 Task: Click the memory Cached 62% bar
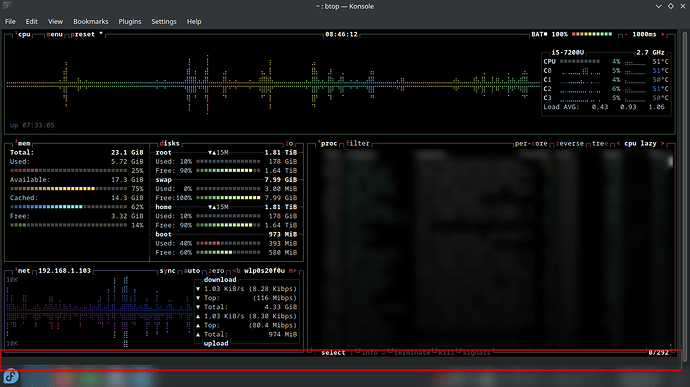(x=69, y=206)
